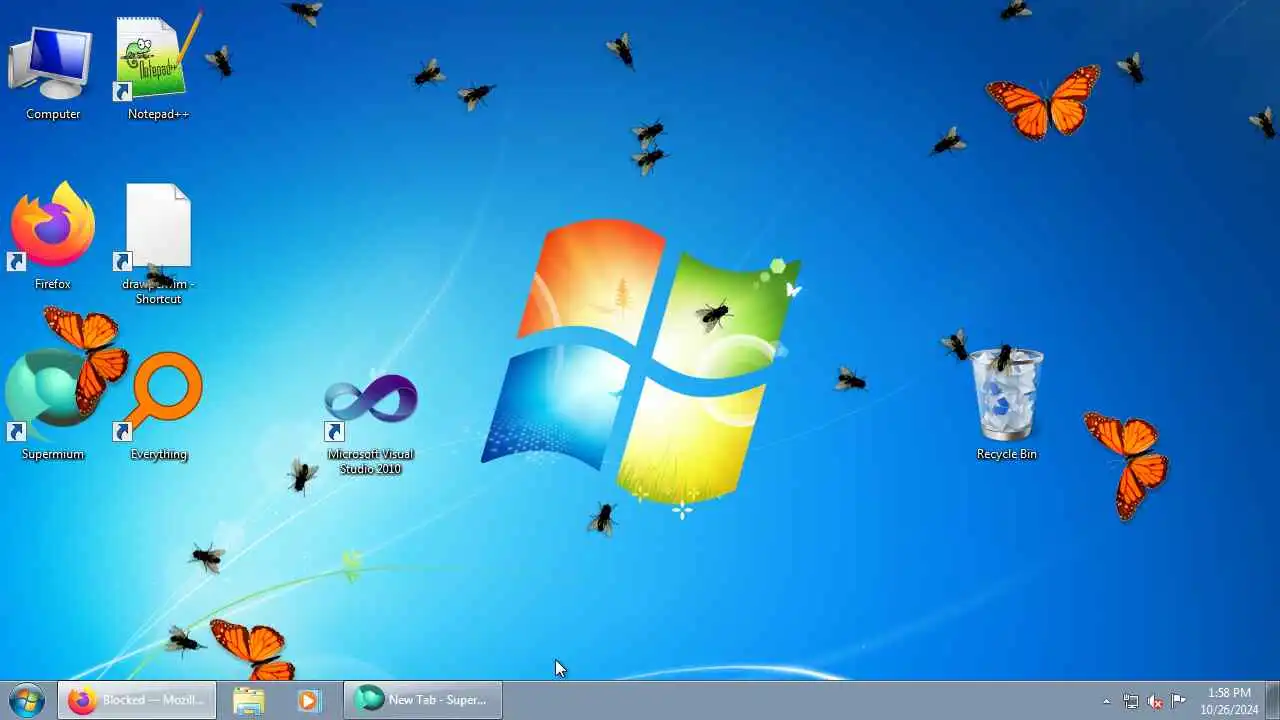The image size is (1280, 720).
Task: Open the Windows Start menu
Action: click(27, 700)
